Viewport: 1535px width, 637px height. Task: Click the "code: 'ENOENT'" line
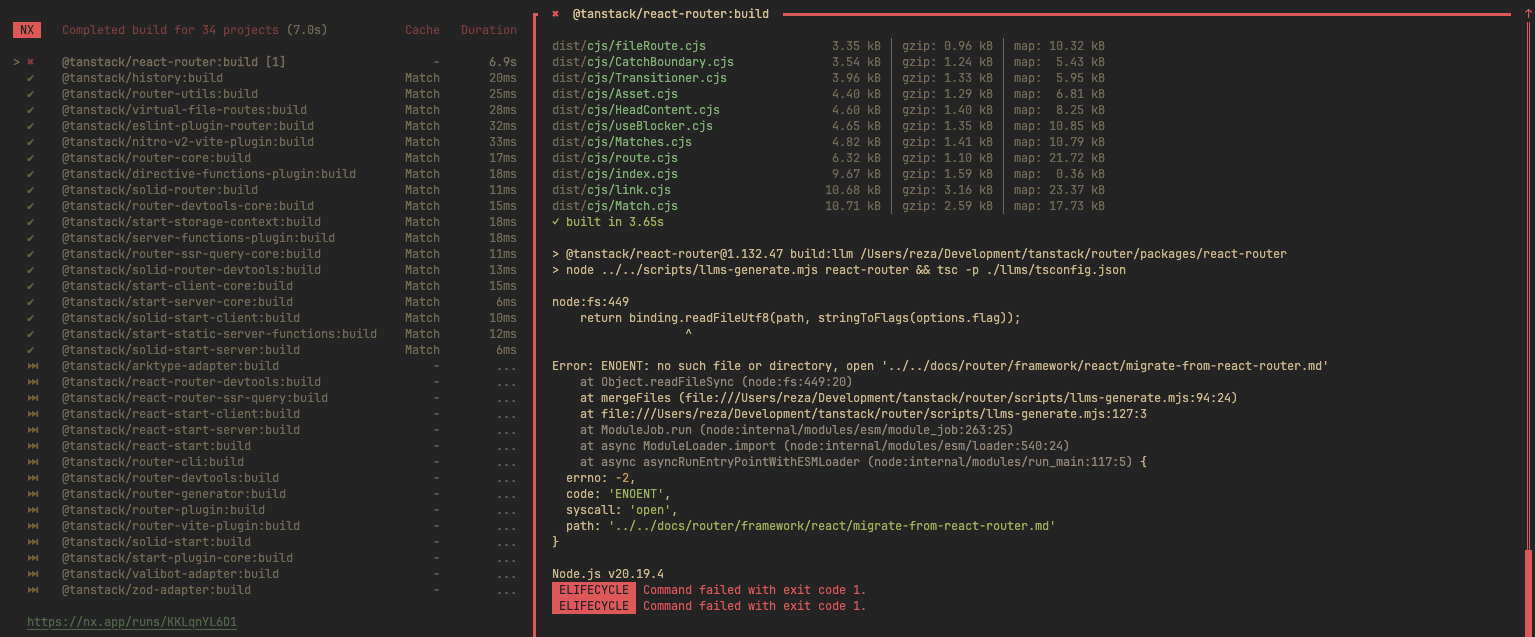coord(619,494)
